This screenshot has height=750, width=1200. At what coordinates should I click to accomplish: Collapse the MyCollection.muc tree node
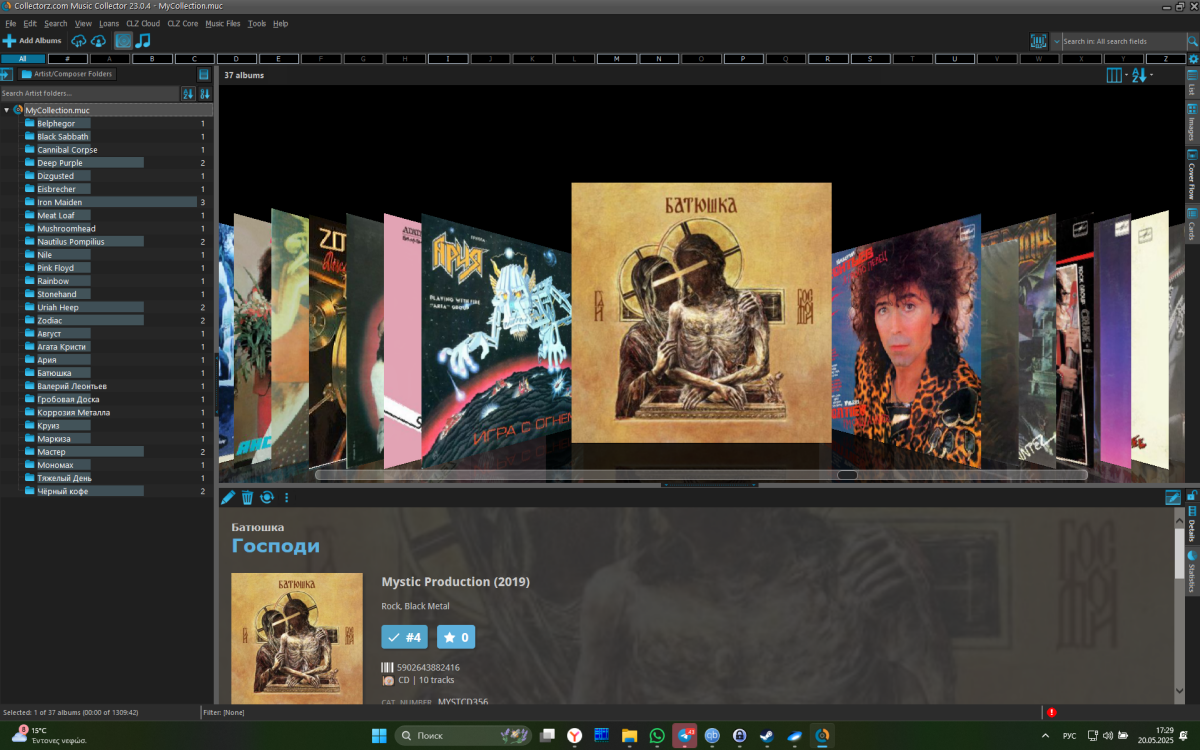(7, 110)
